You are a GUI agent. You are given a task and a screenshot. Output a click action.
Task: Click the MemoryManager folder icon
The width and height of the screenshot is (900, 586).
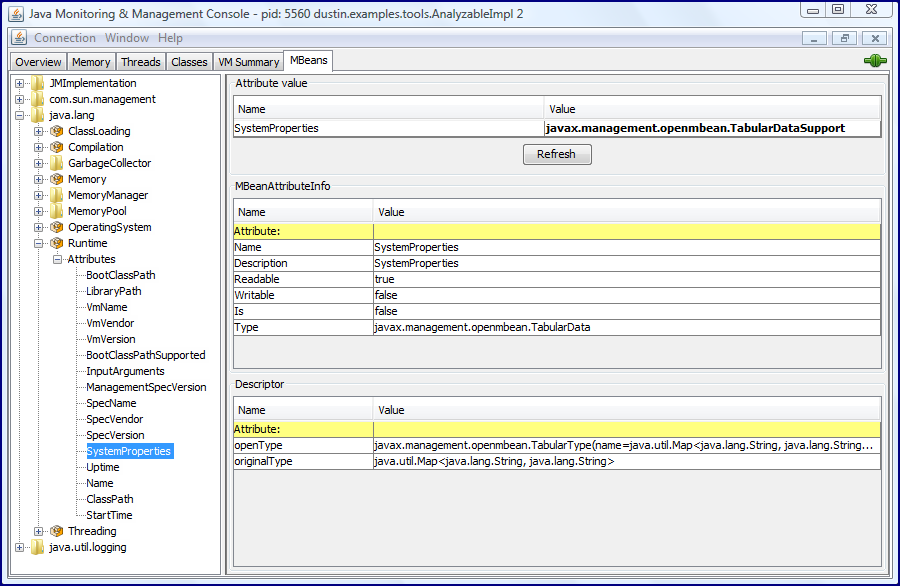tap(56, 196)
